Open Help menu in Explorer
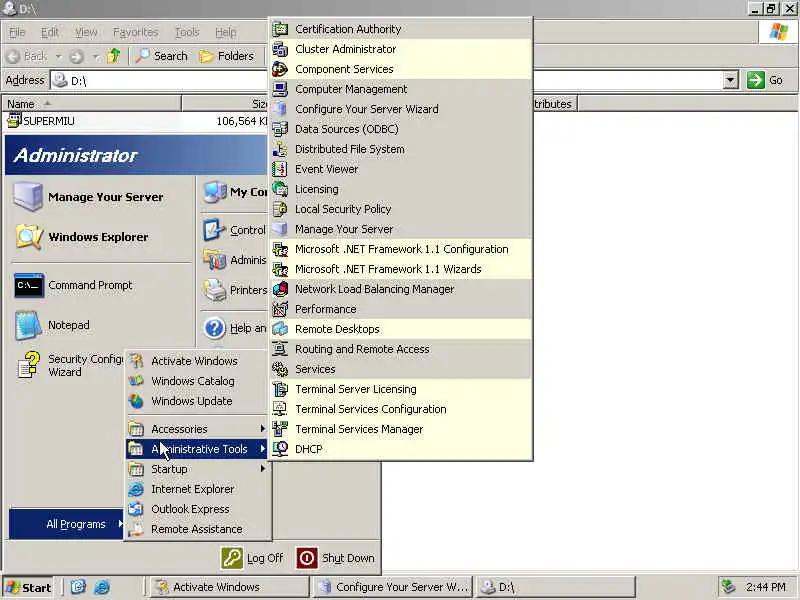The height and width of the screenshot is (600, 800). click(x=225, y=32)
